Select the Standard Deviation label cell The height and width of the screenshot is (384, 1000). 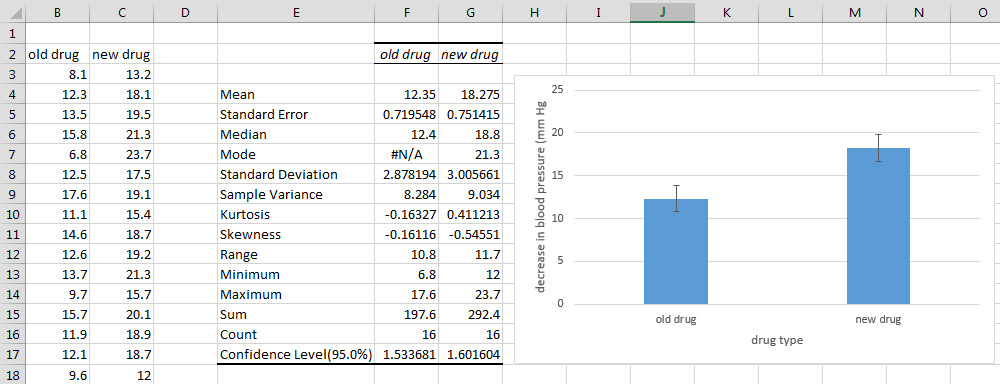pos(296,174)
